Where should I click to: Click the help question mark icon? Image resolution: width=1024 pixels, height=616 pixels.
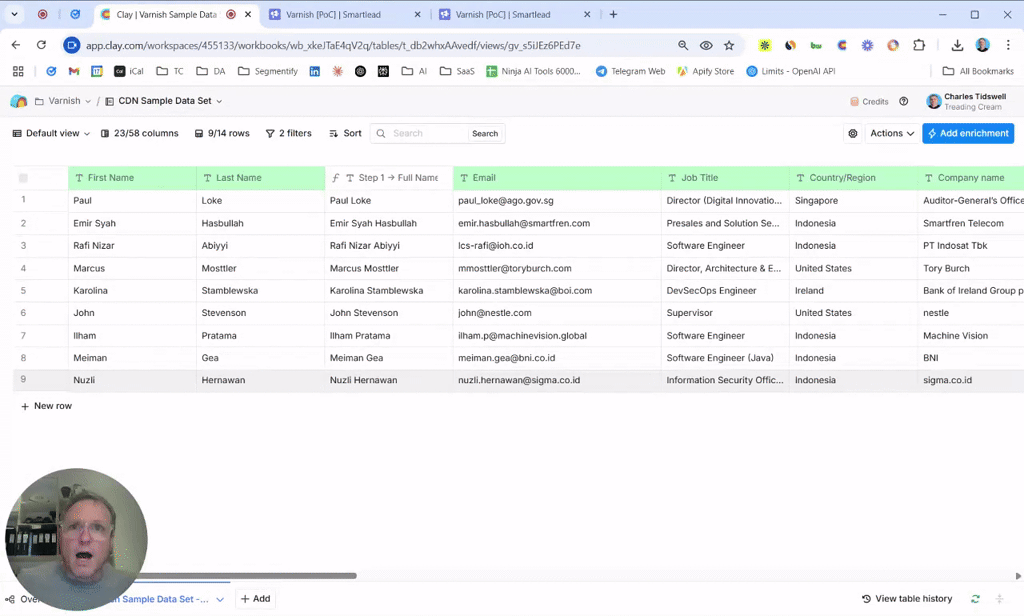coord(904,101)
